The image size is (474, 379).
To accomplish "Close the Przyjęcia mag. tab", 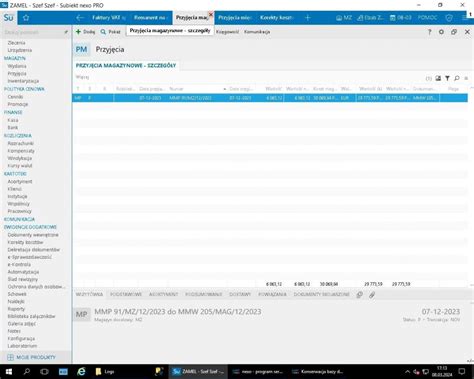I will [x=210, y=14].
